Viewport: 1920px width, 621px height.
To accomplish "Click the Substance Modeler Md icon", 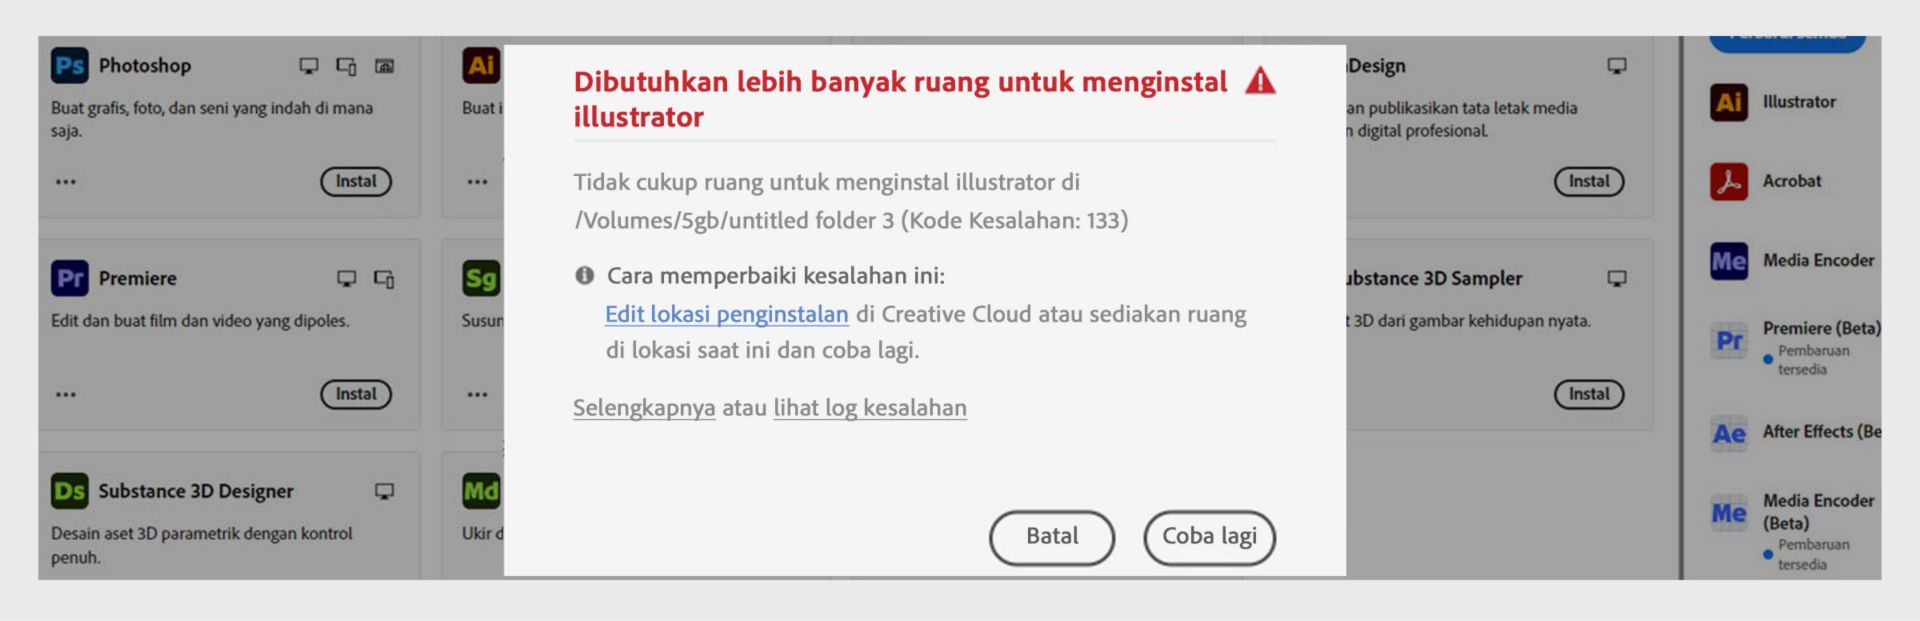I will tap(481, 491).
